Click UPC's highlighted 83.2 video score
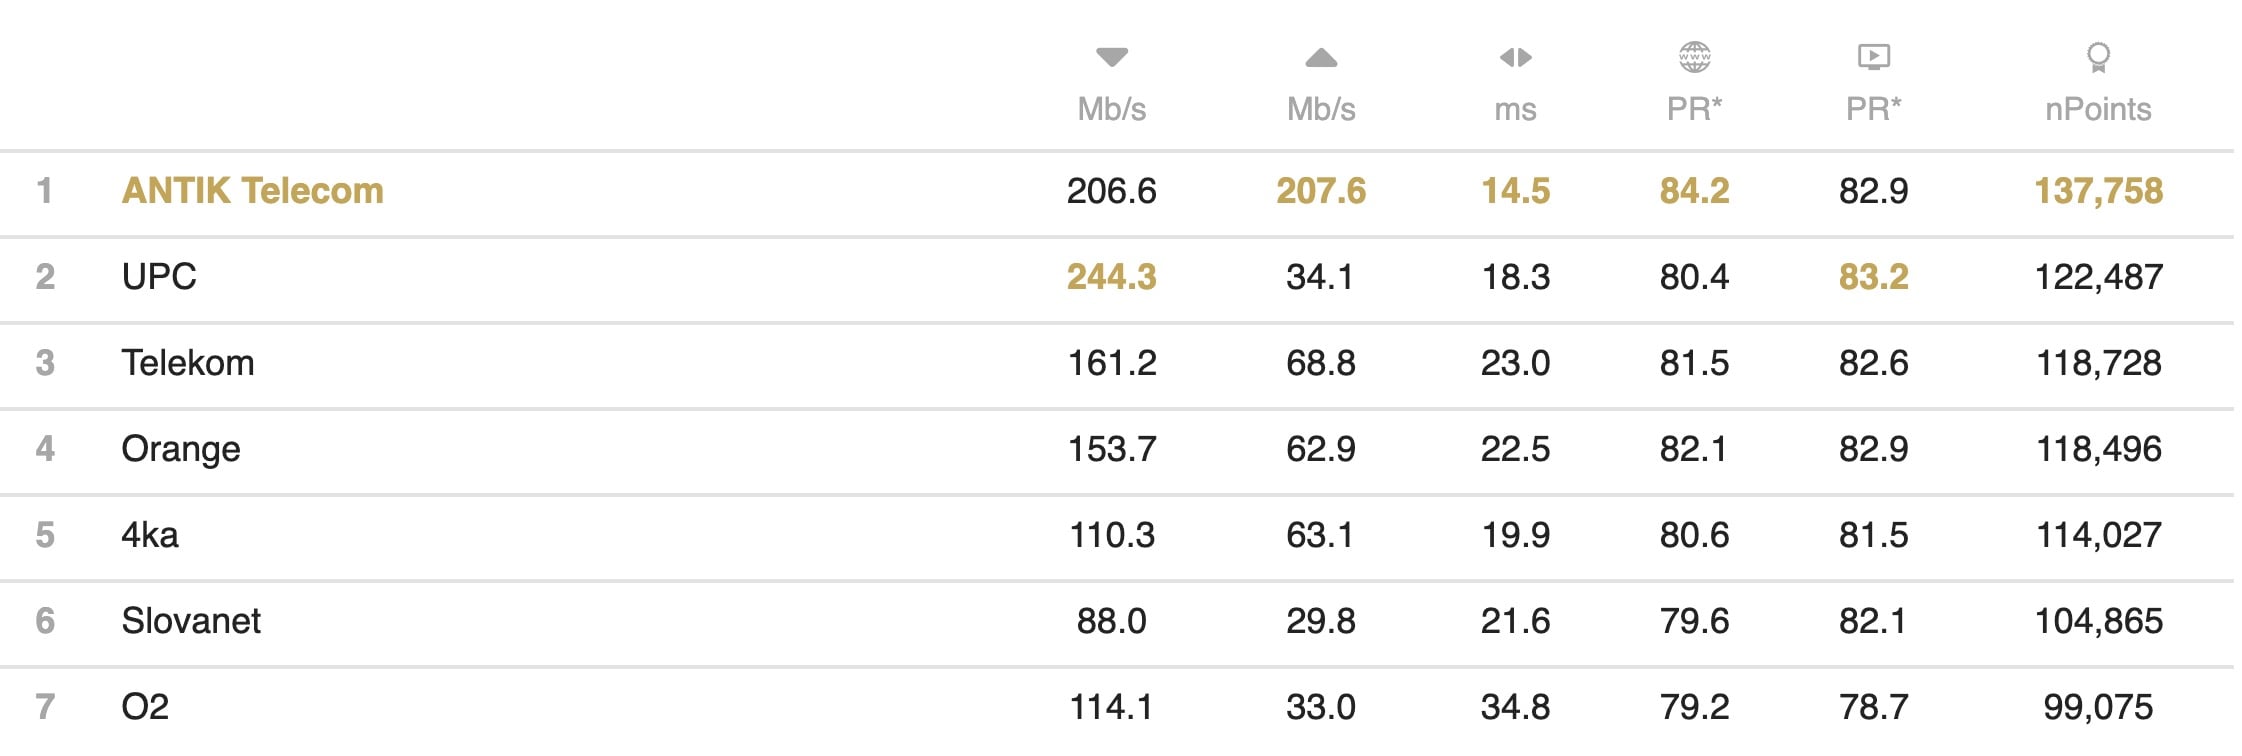The height and width of the screenshot is (756, 2242). pyautogui.click(x=1873, y=277)
